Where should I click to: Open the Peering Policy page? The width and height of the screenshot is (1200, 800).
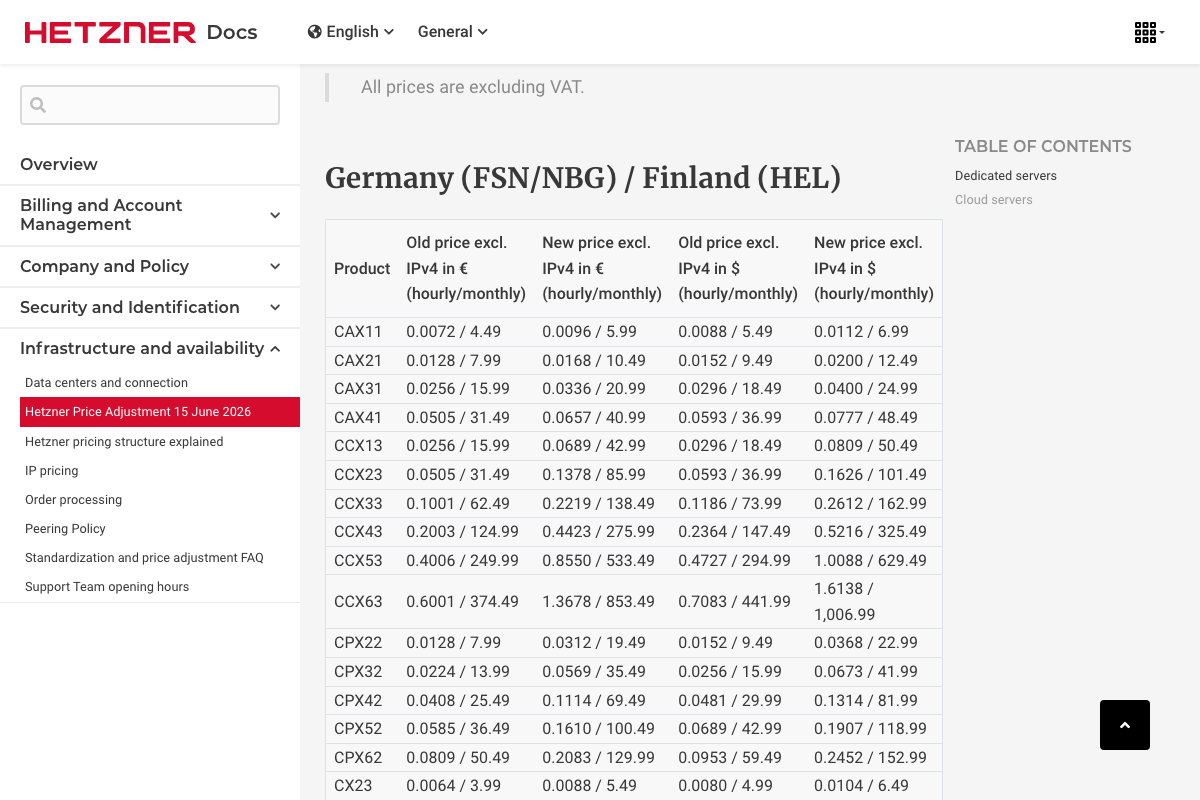[65, 528]
